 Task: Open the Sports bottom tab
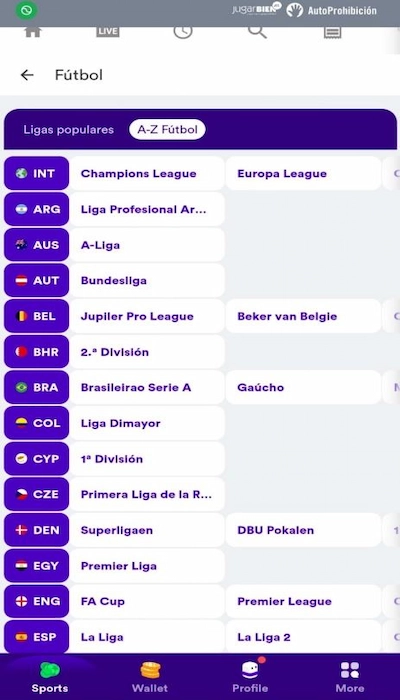[x=50, y=677]
